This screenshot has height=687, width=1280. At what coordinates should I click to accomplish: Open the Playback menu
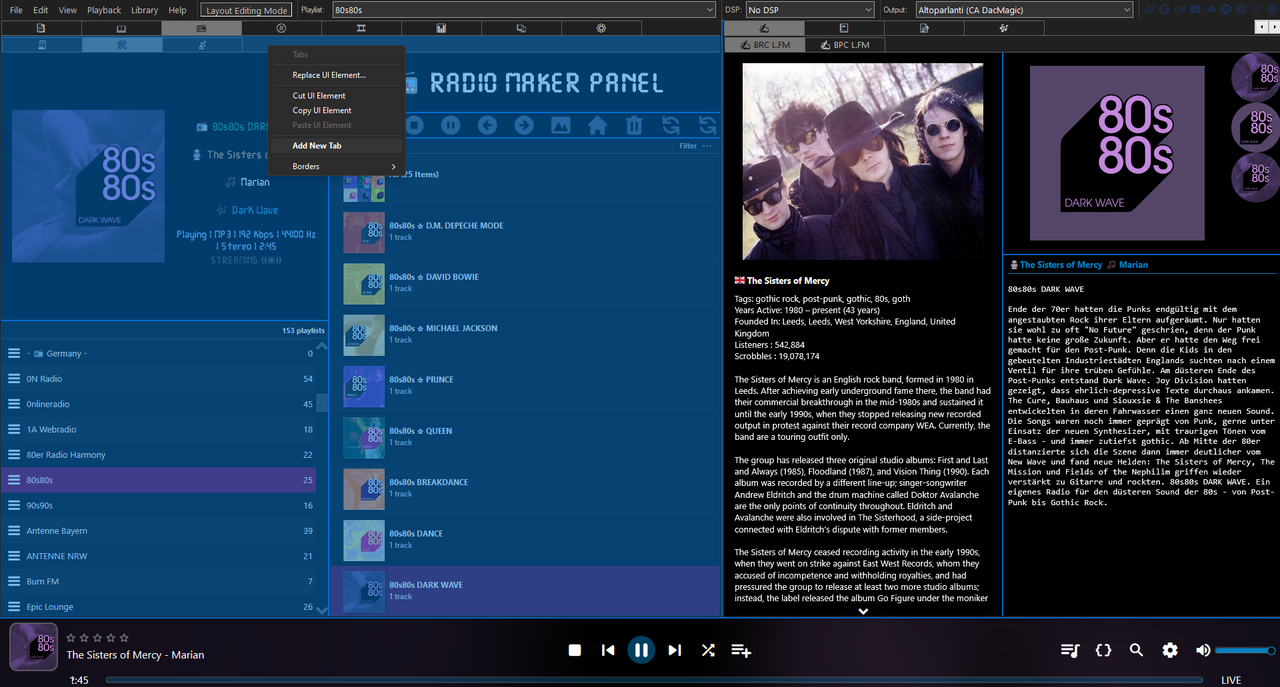pyautogui.click(x=104, y=10)
